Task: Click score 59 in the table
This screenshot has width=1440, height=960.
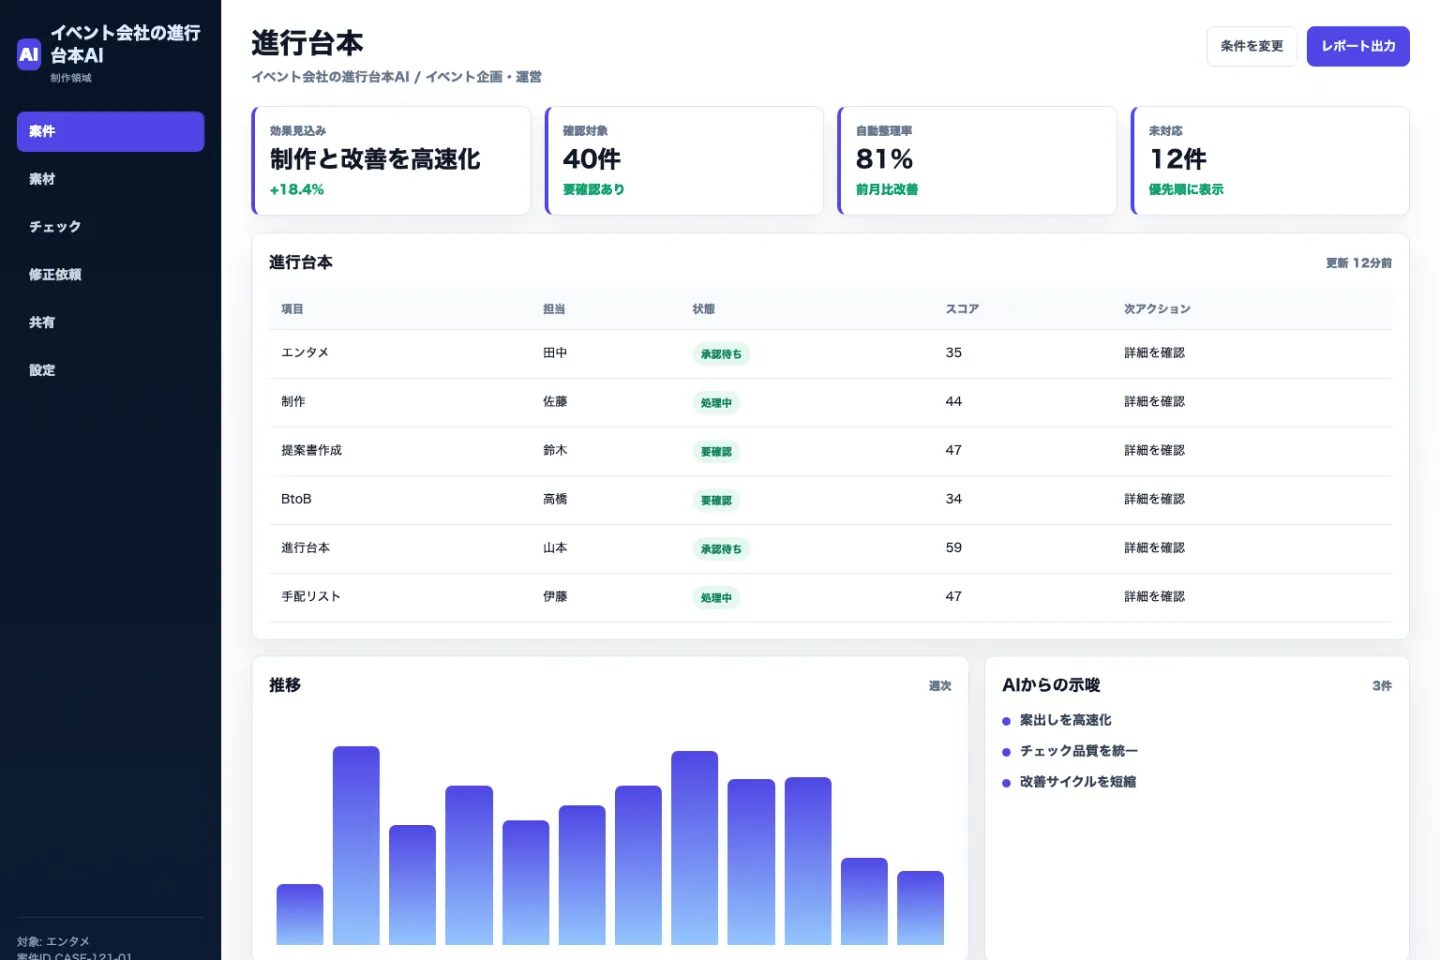Action: pos(954,548)
